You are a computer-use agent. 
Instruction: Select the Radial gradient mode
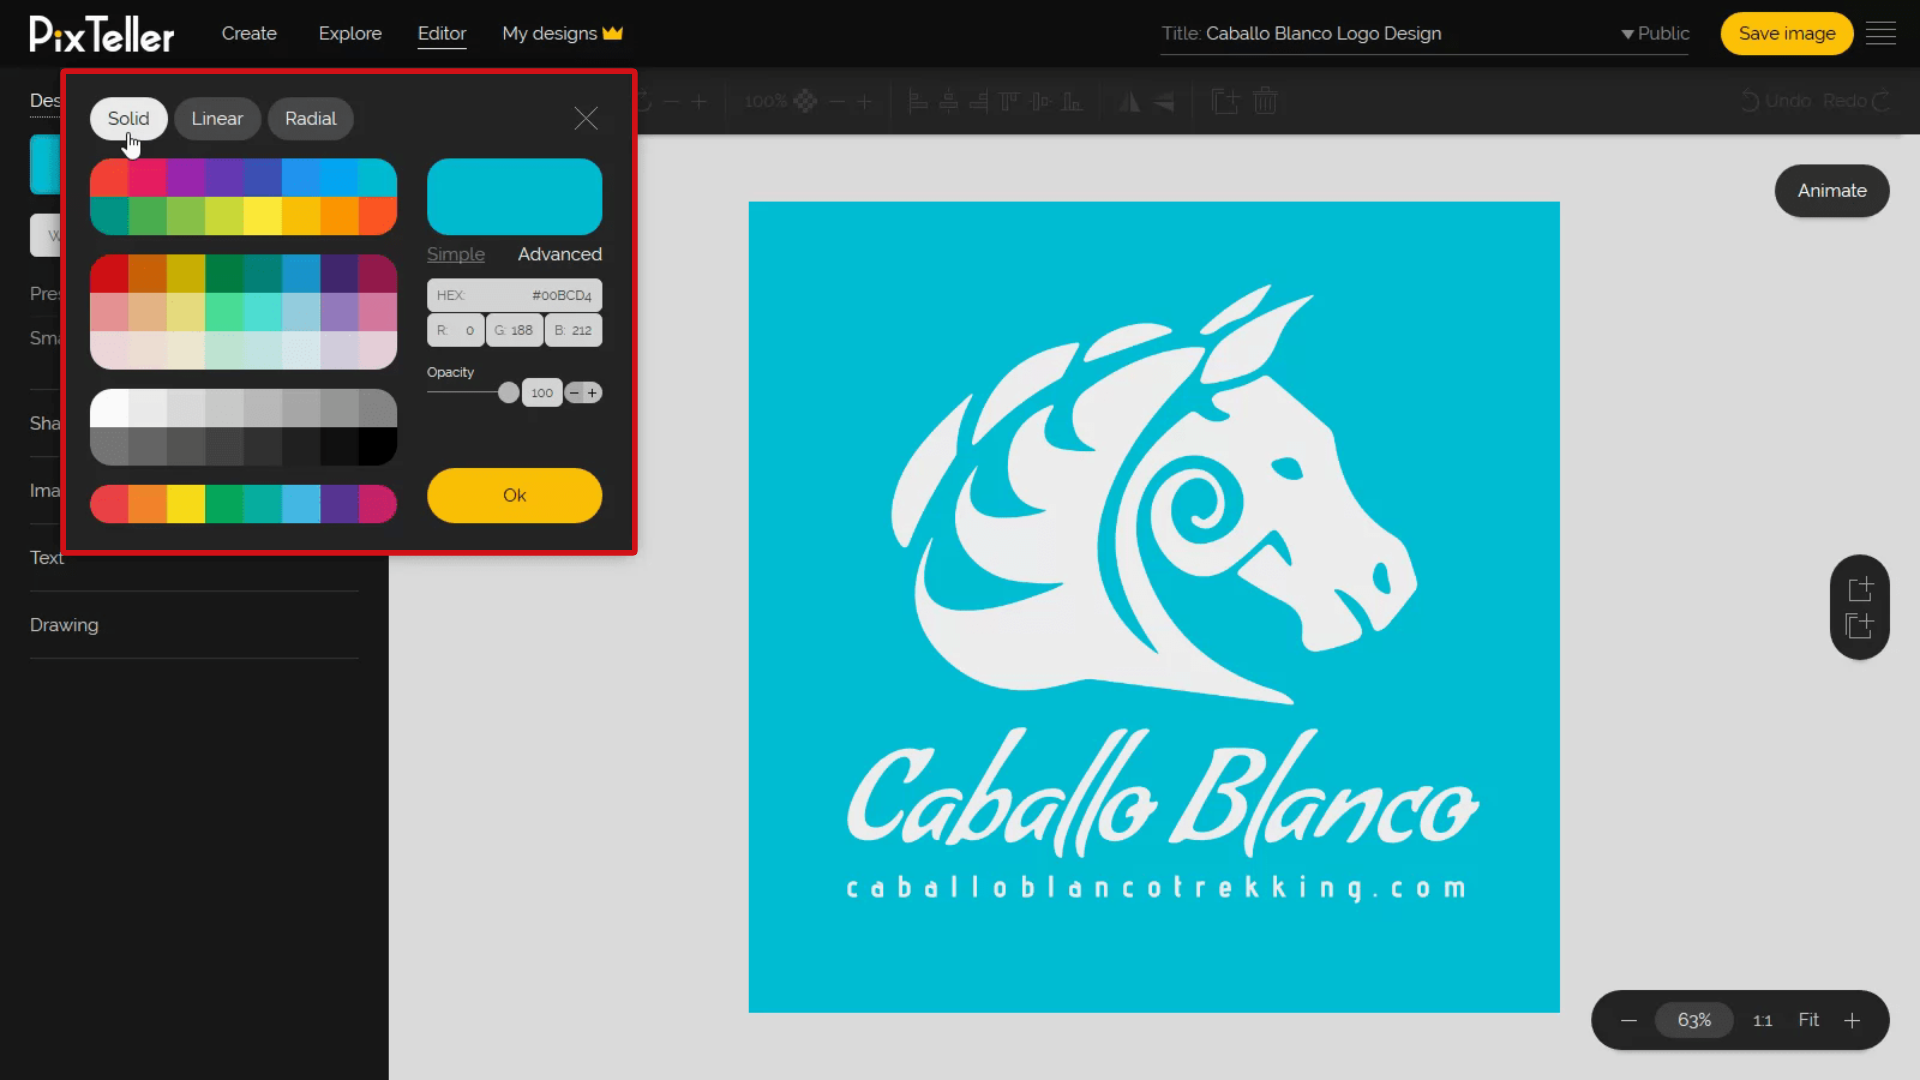click(x=310, y=117)
